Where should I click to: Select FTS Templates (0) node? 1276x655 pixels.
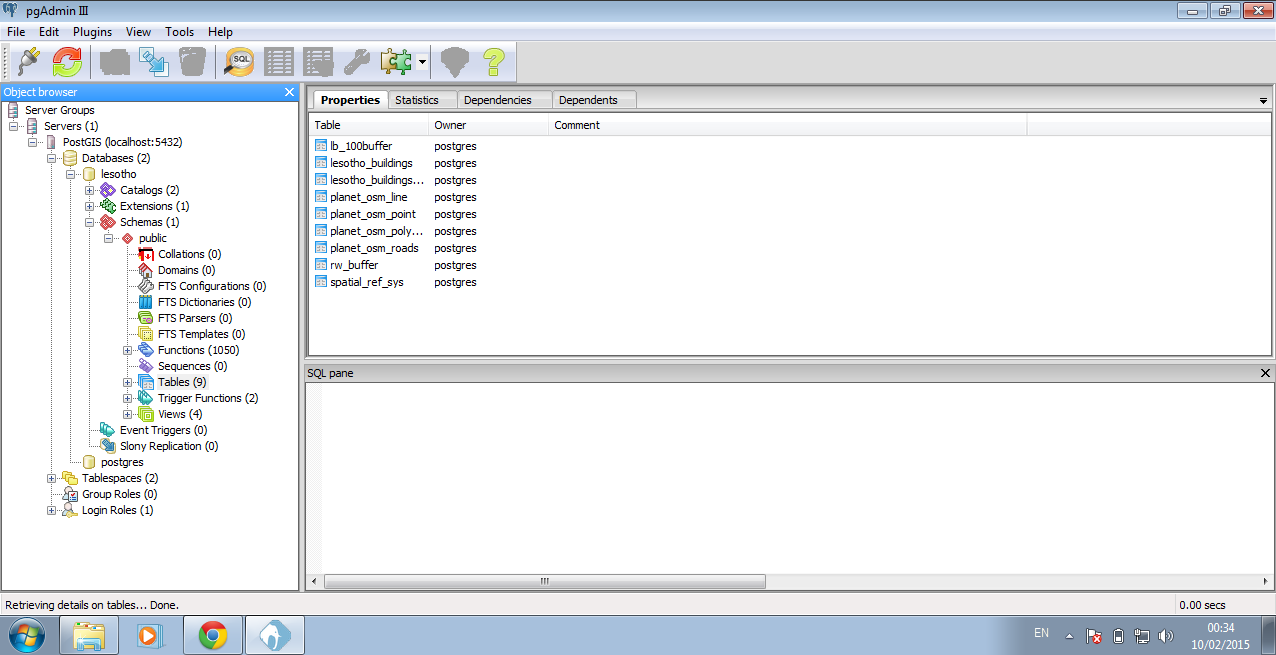(201, 334)
